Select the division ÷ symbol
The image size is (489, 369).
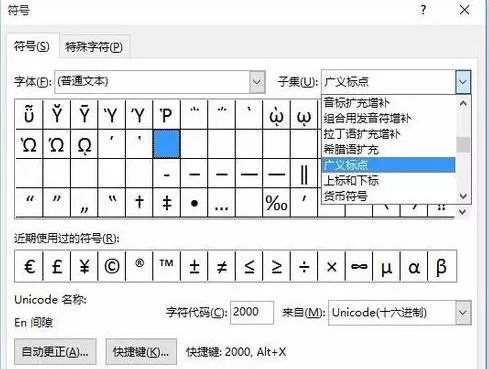(304, 266)
